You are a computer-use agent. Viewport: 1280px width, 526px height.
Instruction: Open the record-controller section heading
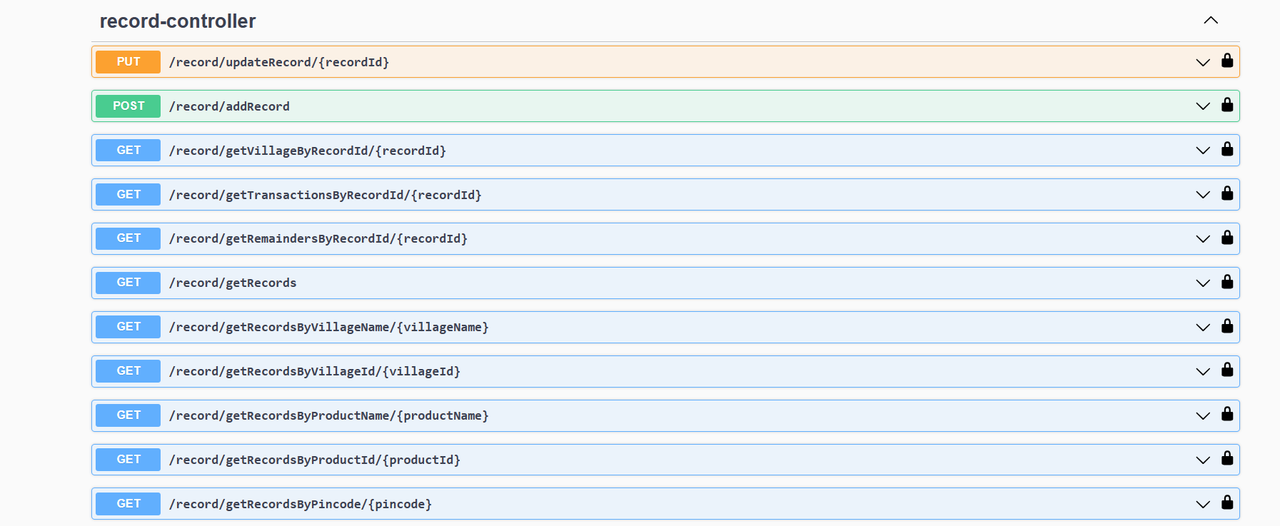click(x=178, y=20)
